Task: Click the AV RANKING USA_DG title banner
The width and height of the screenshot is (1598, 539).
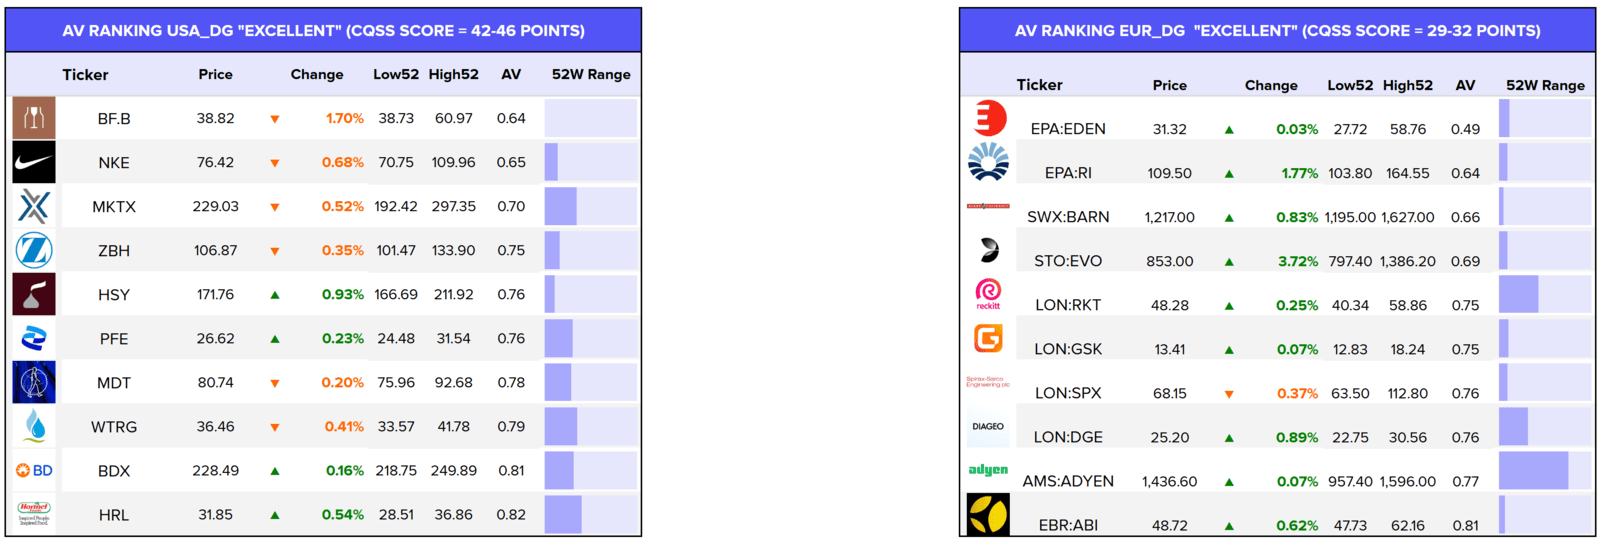Action: point(323,30)
